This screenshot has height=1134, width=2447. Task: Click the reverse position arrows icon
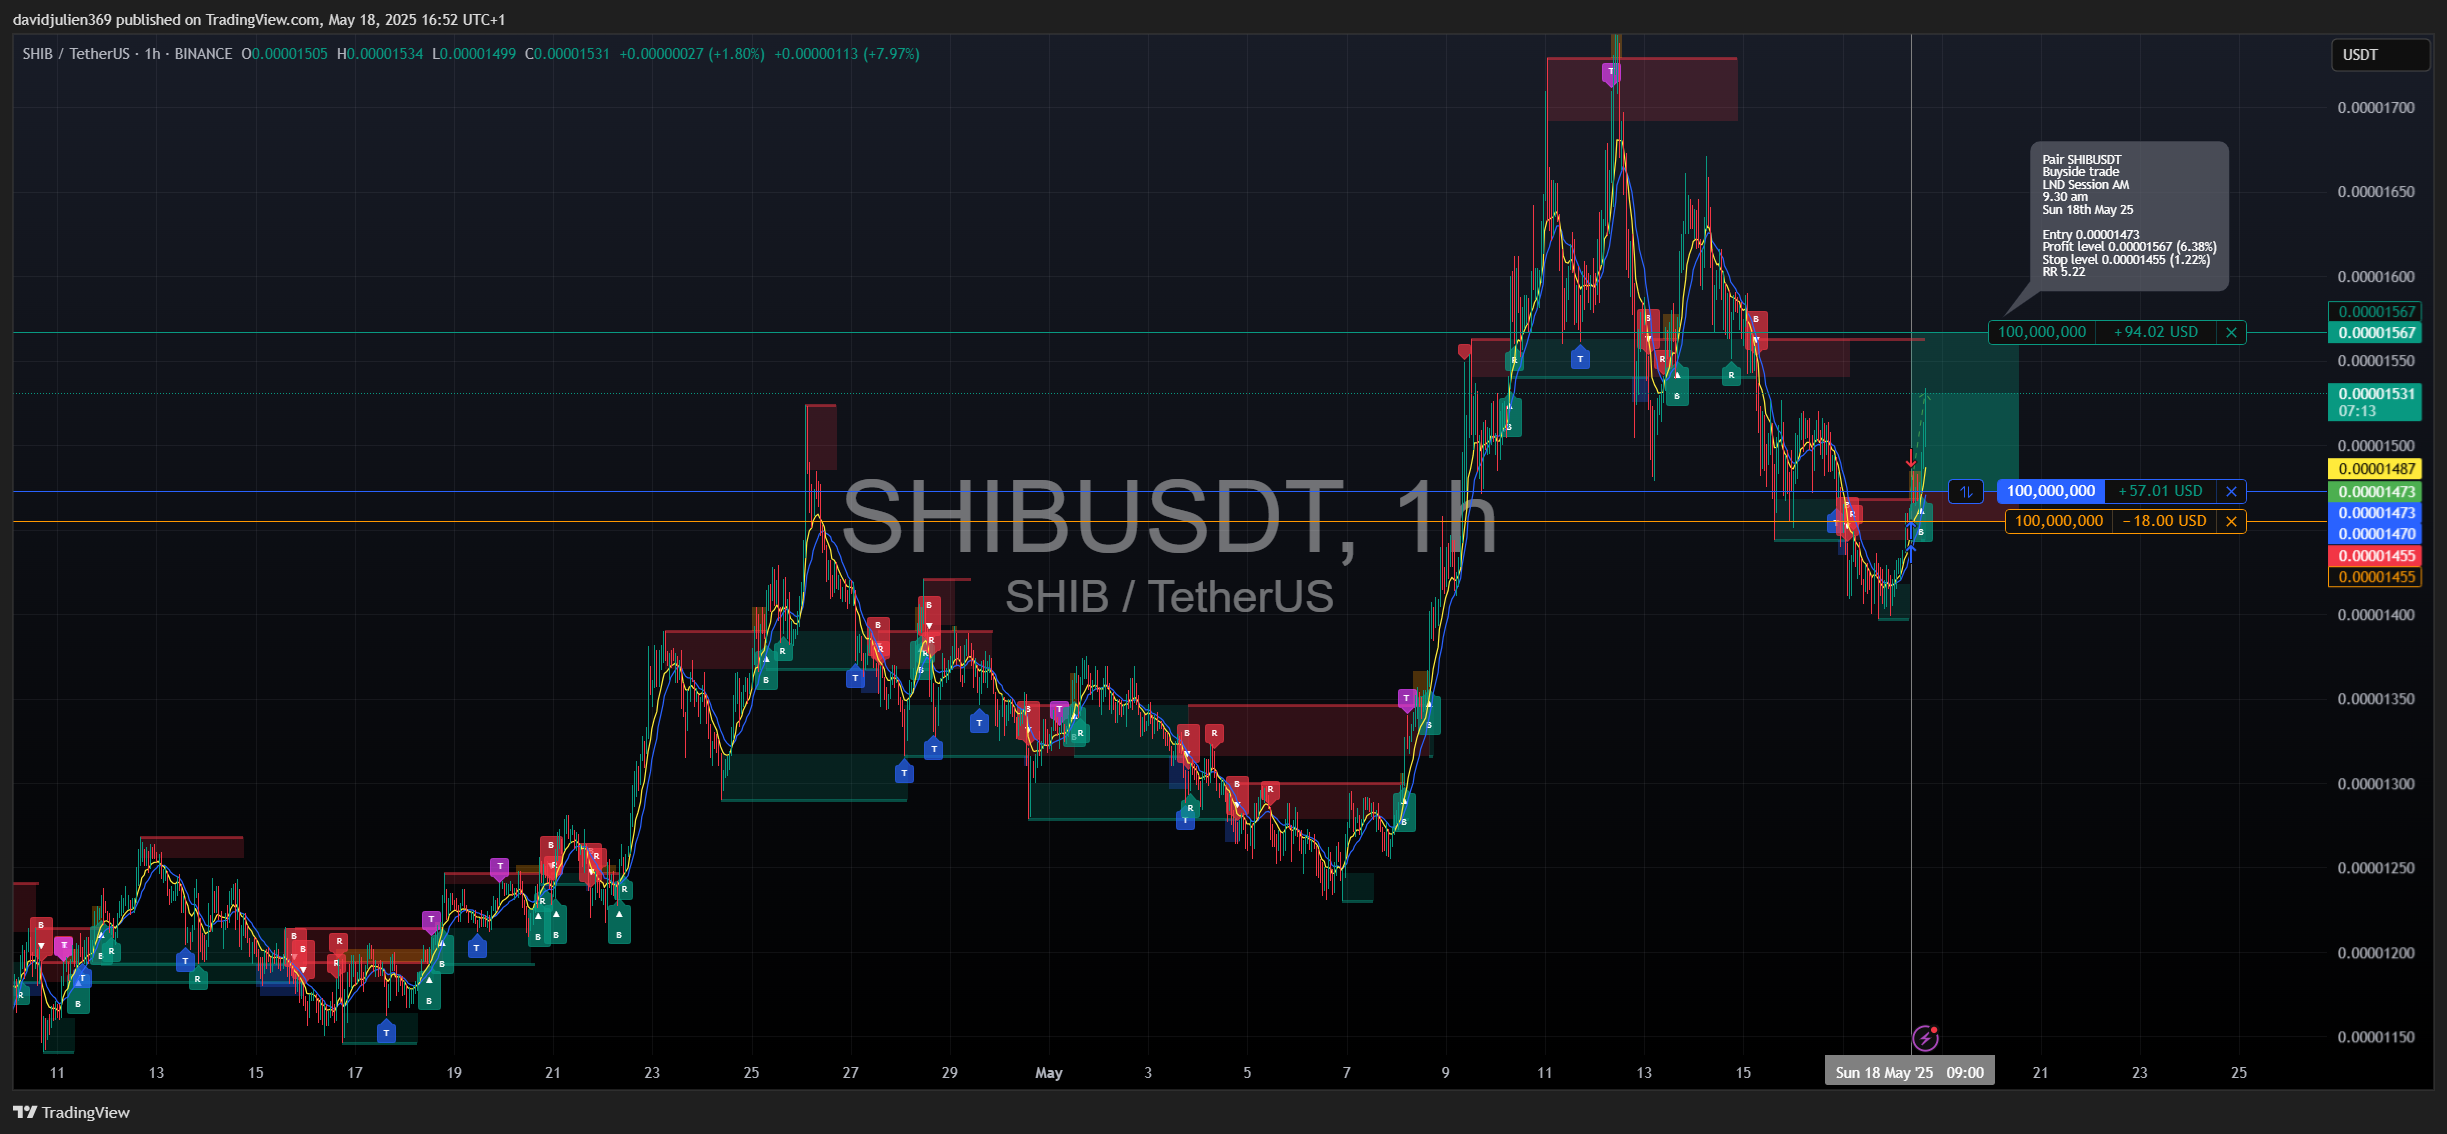pyautogui.click(x=1966, y=492)
